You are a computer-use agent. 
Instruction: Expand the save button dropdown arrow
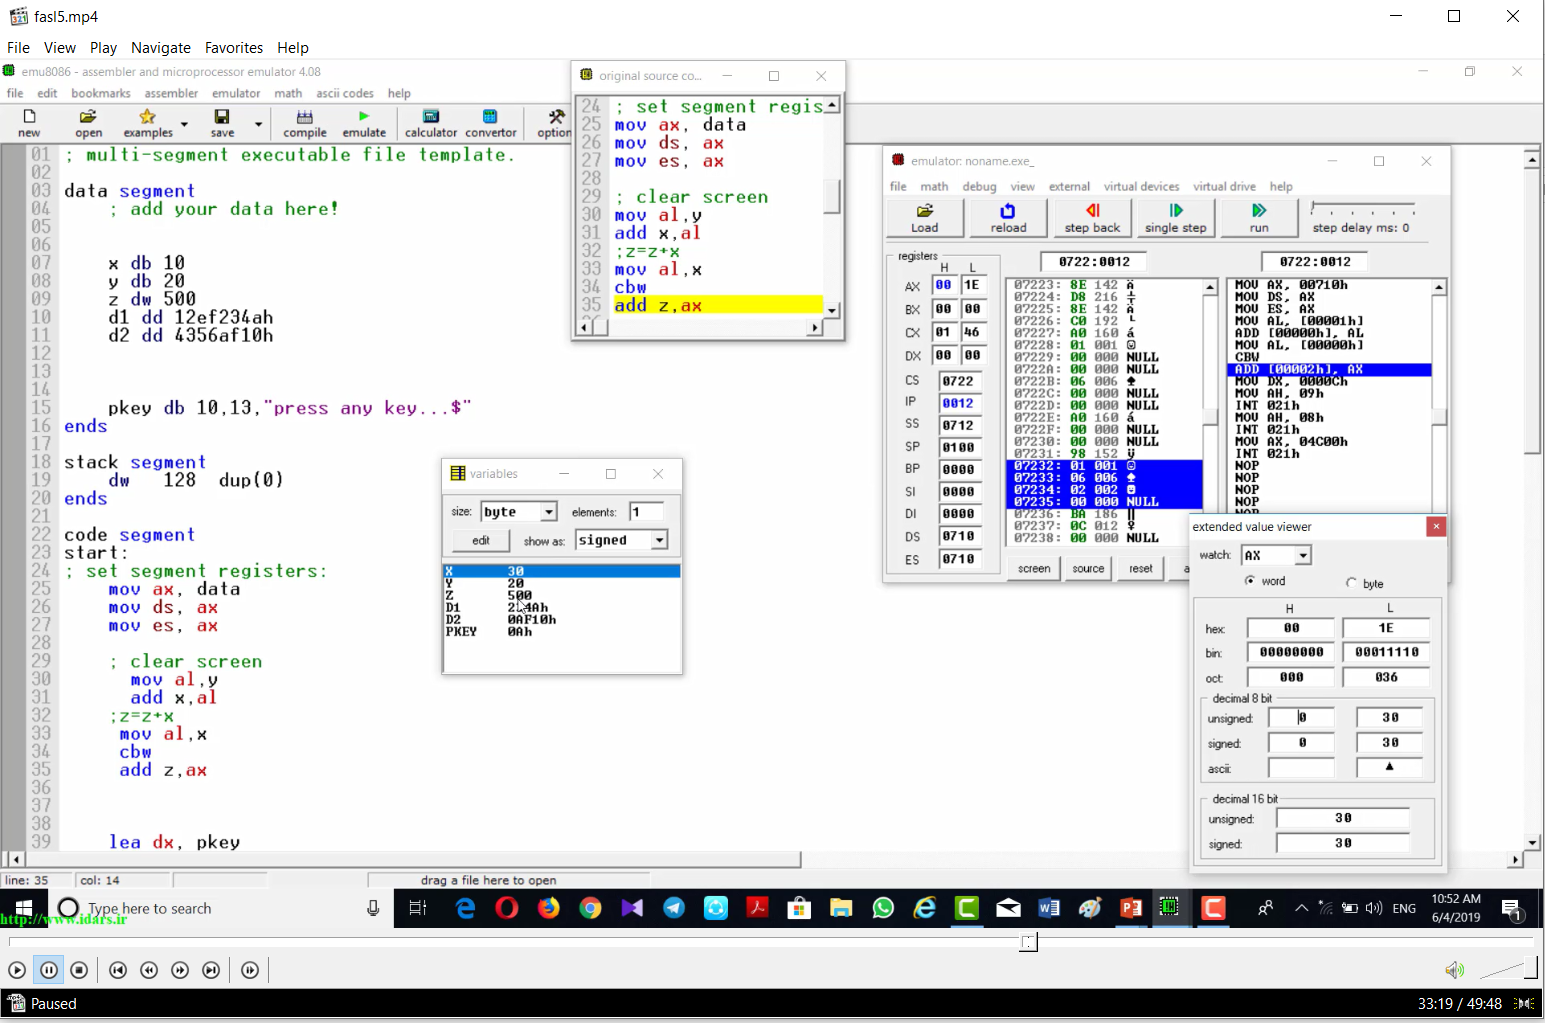(258, 124)
